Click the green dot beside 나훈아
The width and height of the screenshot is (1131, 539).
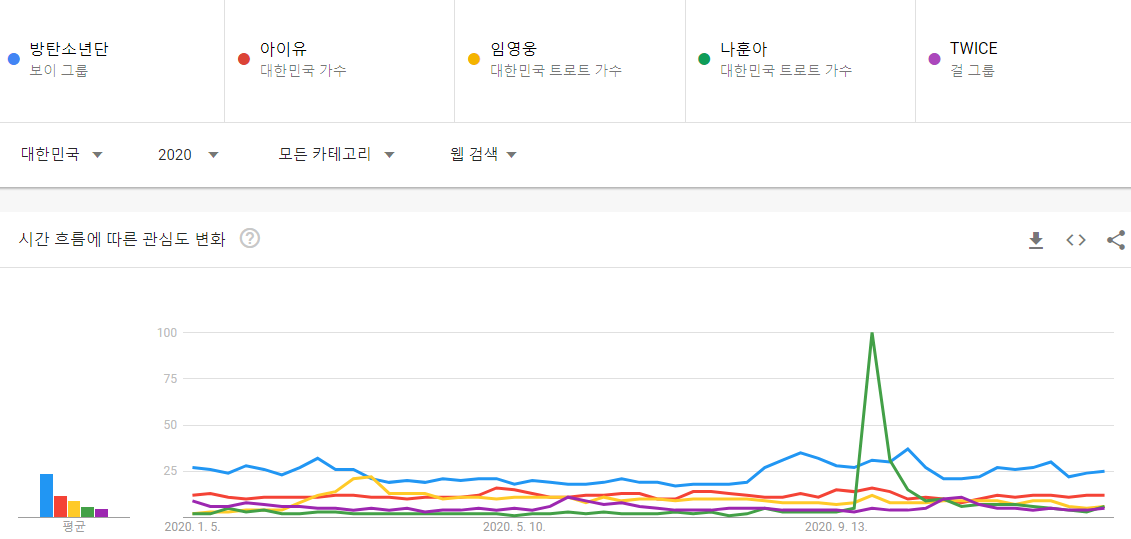coord(704,59)
